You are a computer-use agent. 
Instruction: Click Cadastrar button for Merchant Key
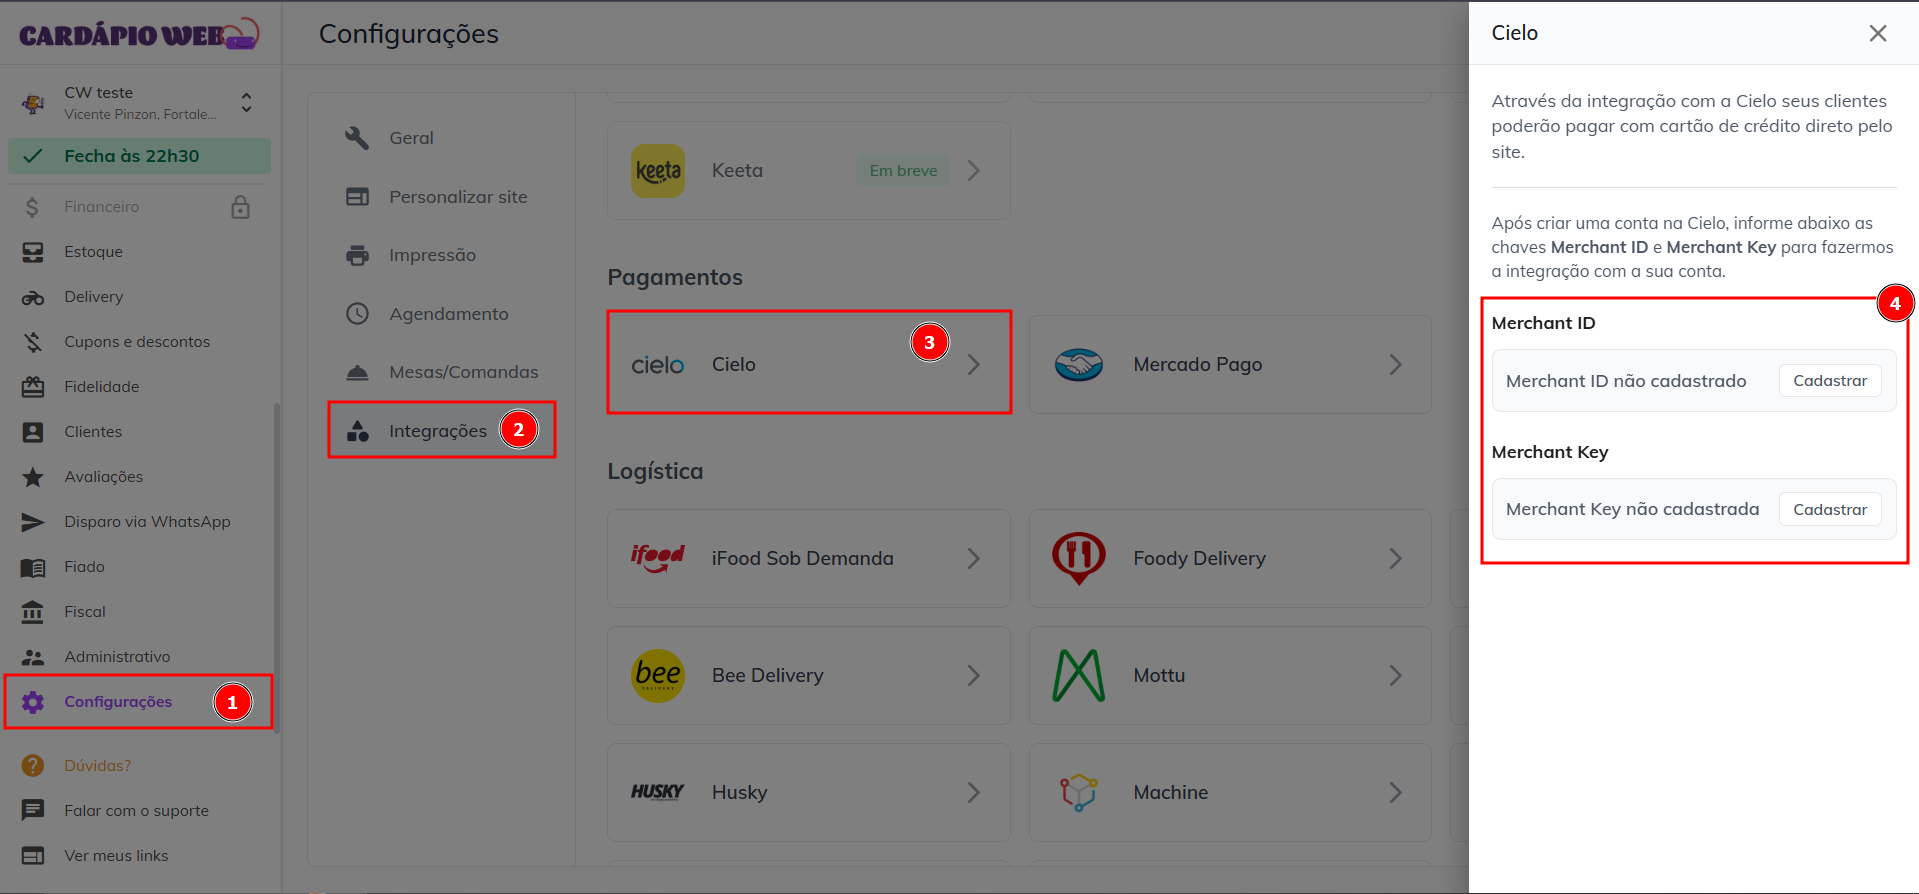(x=1829, y=510)
